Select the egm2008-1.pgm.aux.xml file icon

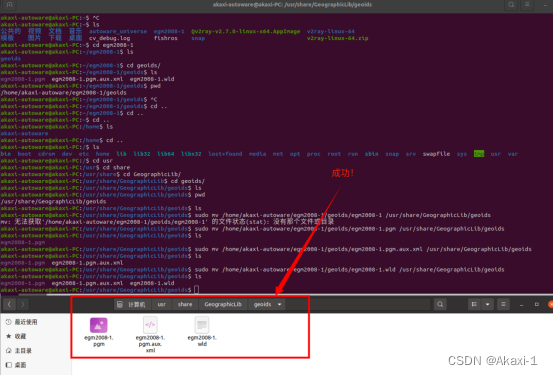pyautogui.click(x=150, y=325)
